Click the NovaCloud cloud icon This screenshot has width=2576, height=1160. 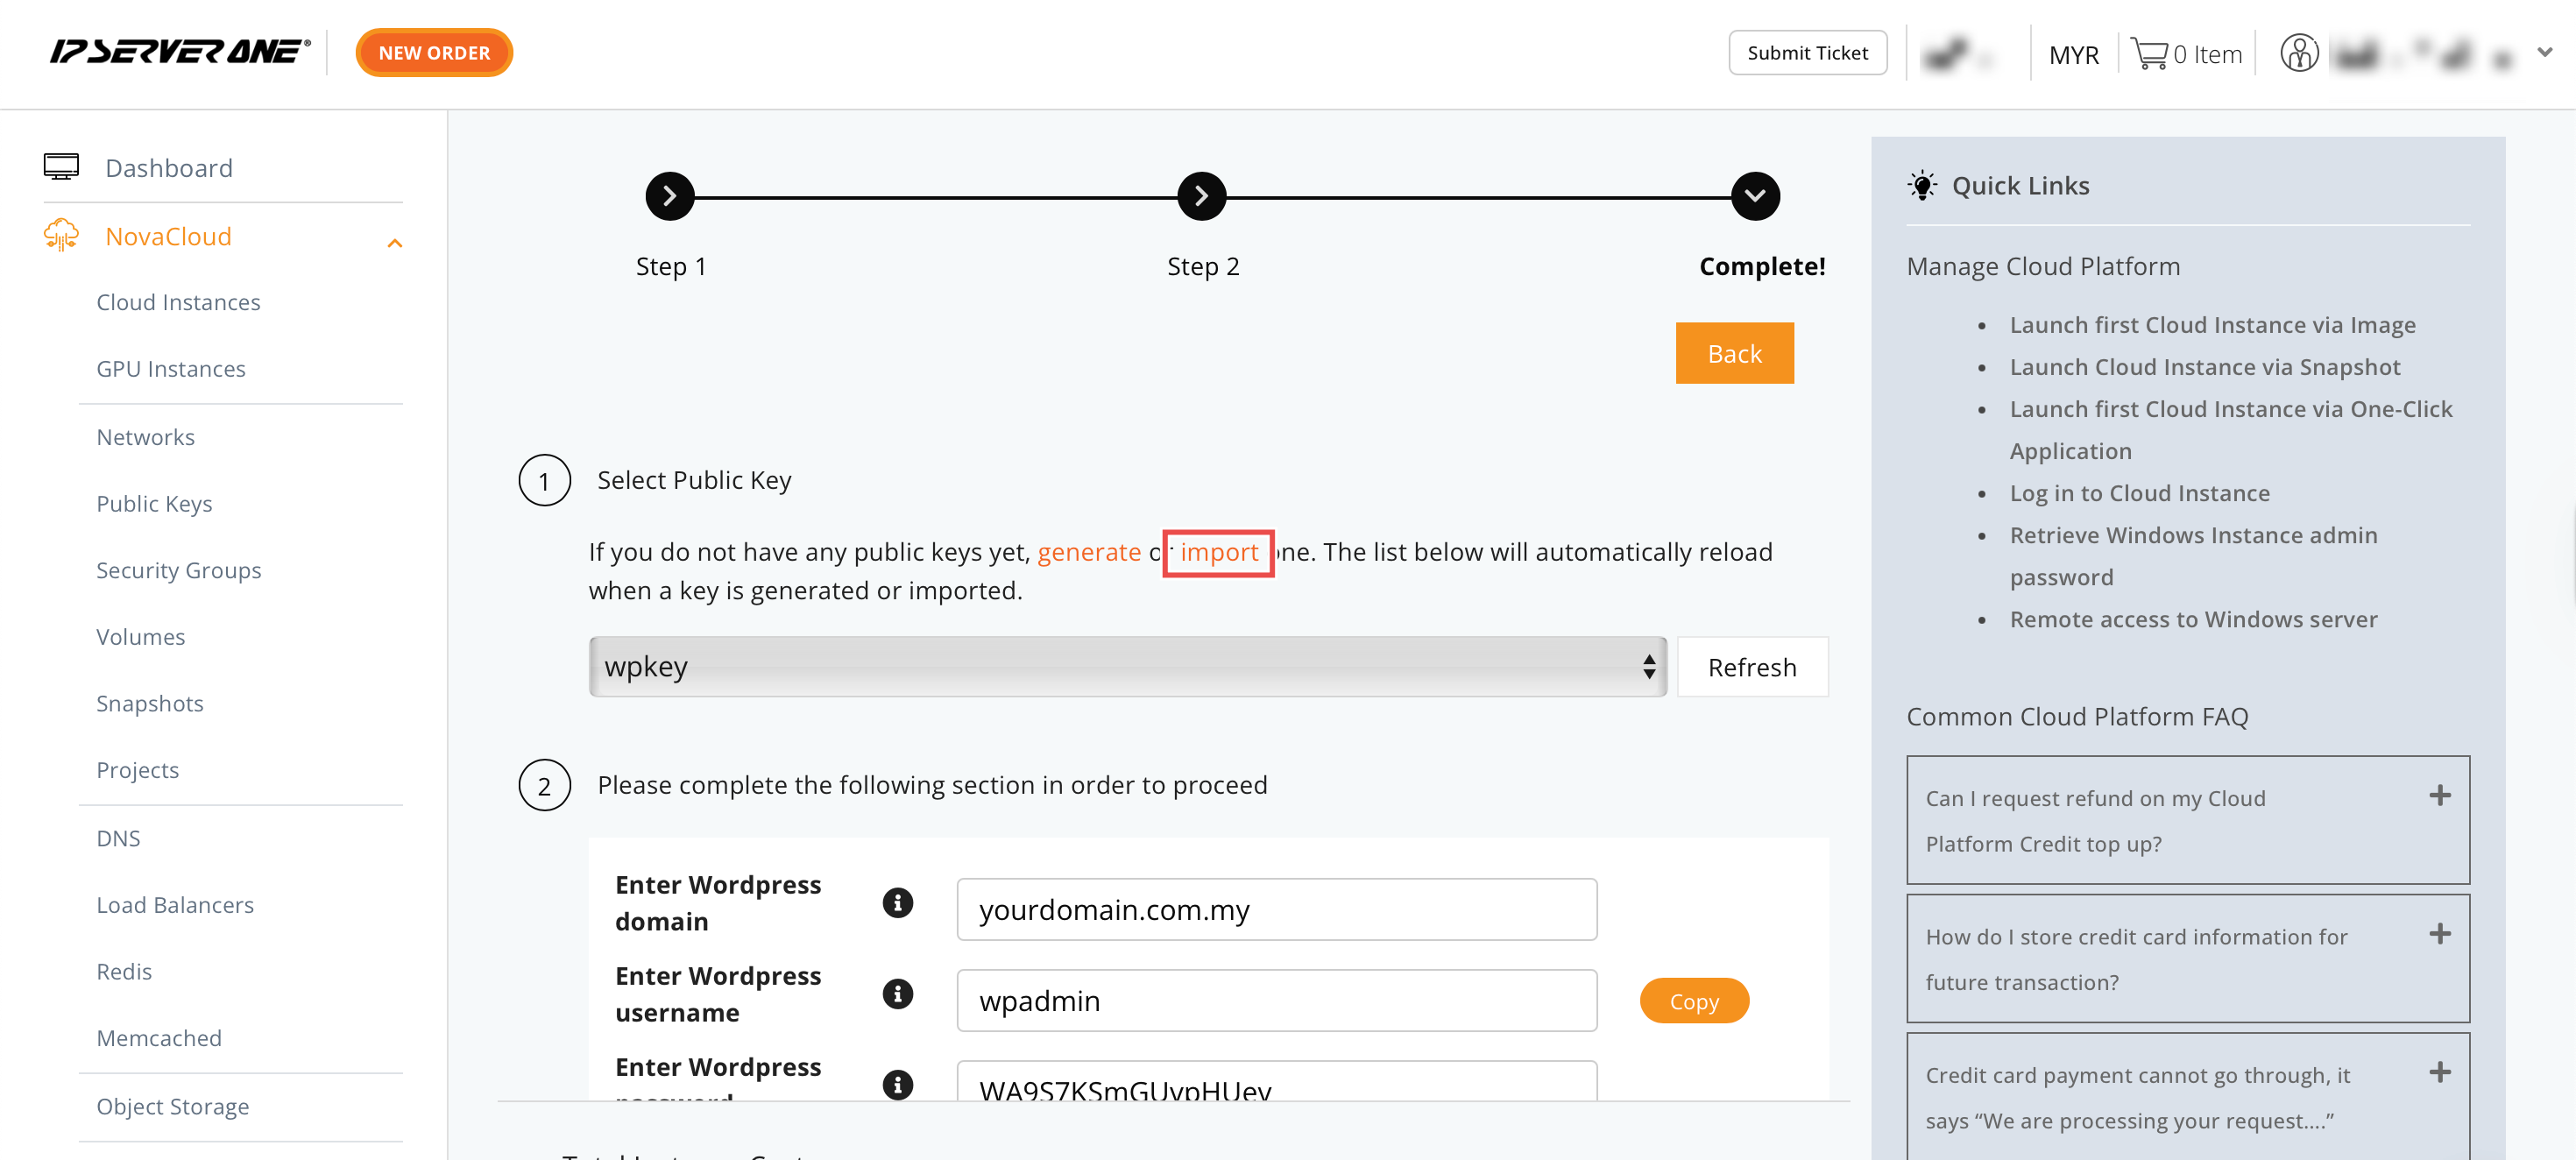tap(61, 235)
